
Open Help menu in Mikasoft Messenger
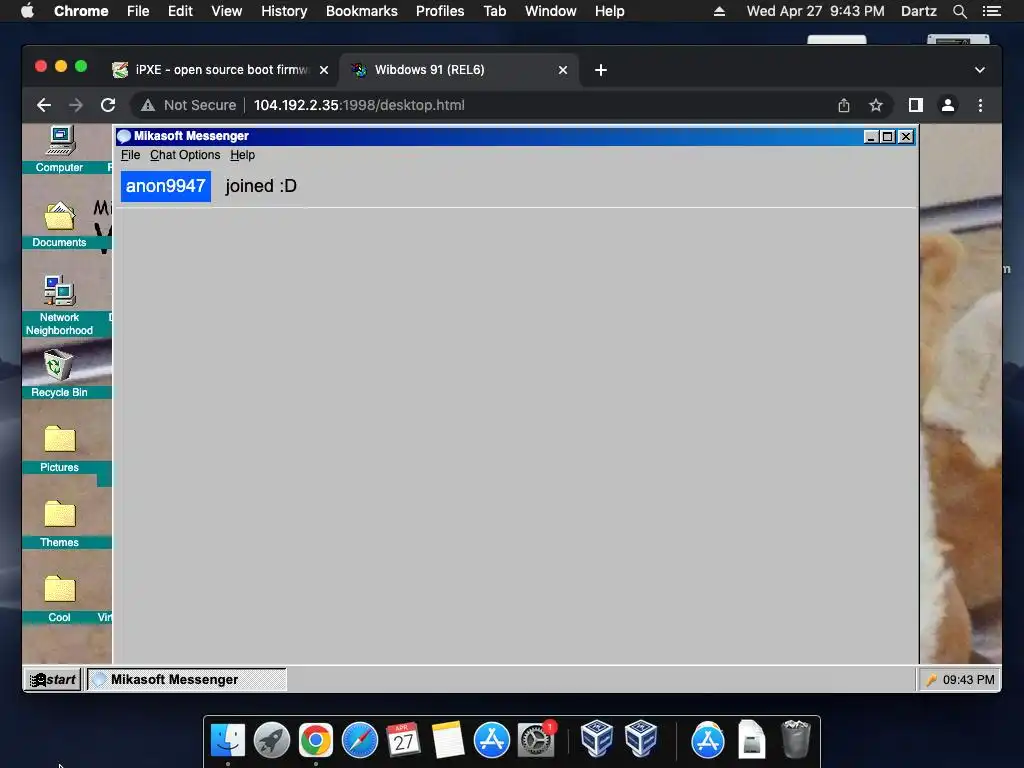(x=242, y=155)
